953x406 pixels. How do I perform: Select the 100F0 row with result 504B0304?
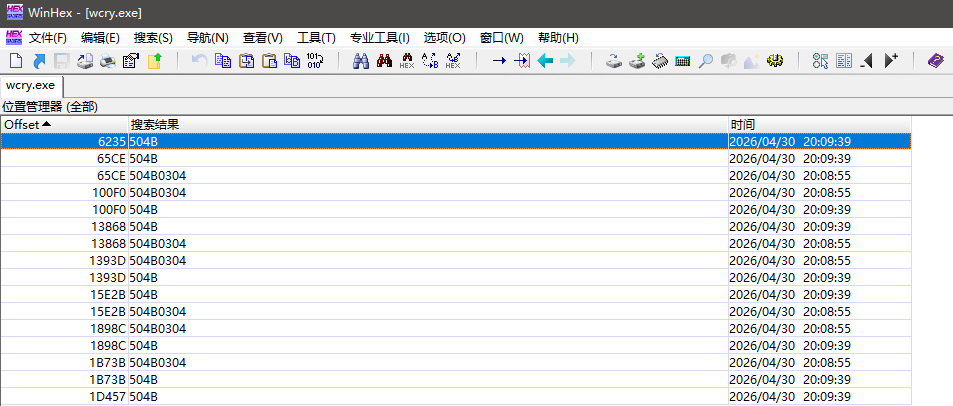[x=456, y=193]
